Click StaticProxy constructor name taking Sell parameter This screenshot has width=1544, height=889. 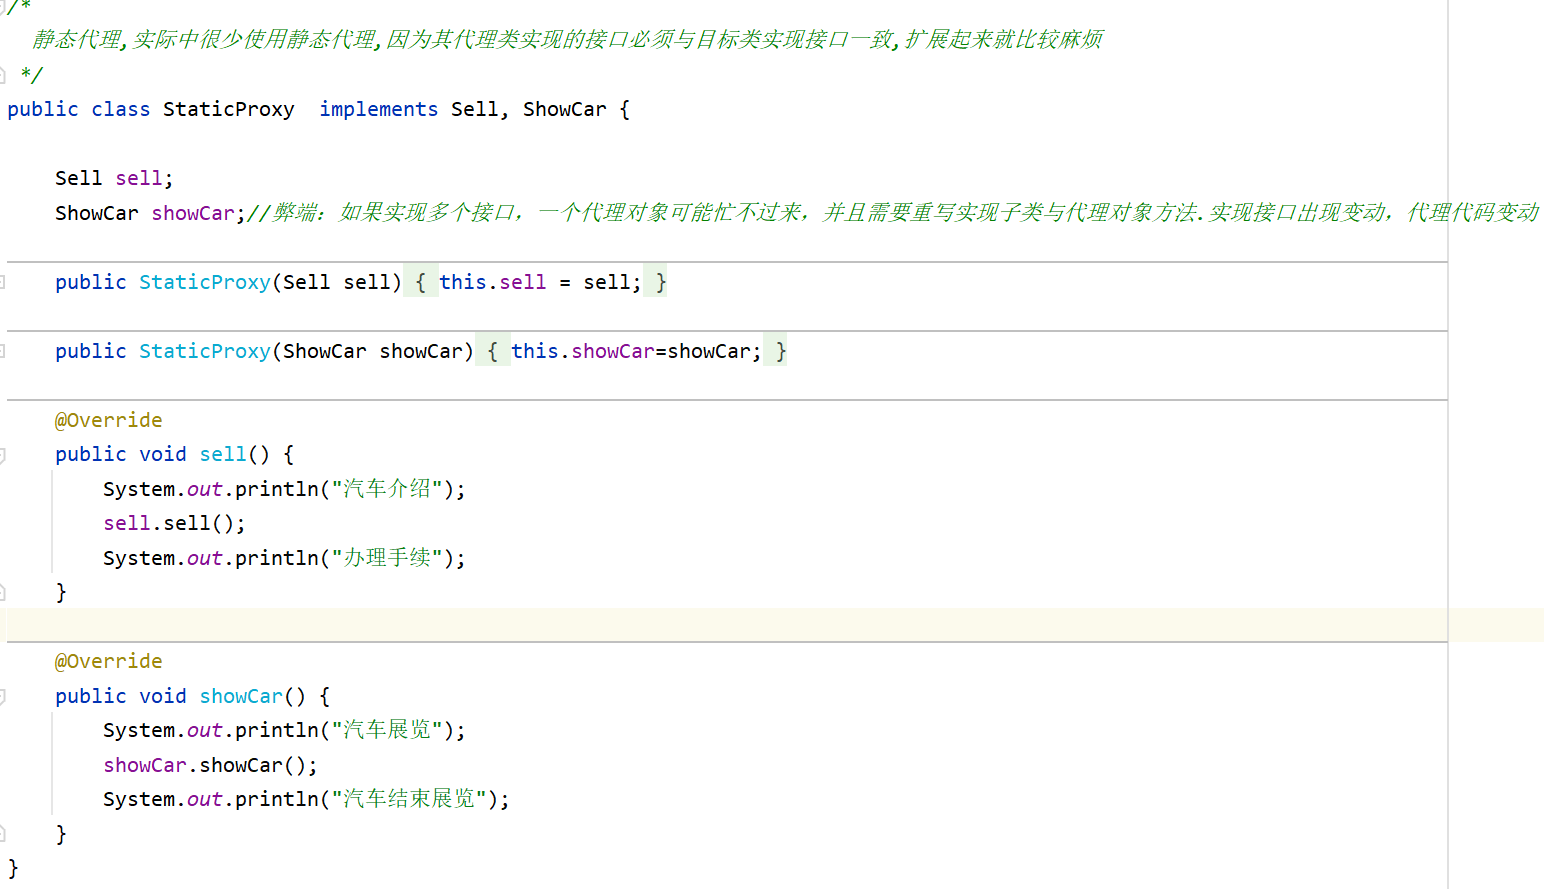pyautogui.click(x=205, y=283)
